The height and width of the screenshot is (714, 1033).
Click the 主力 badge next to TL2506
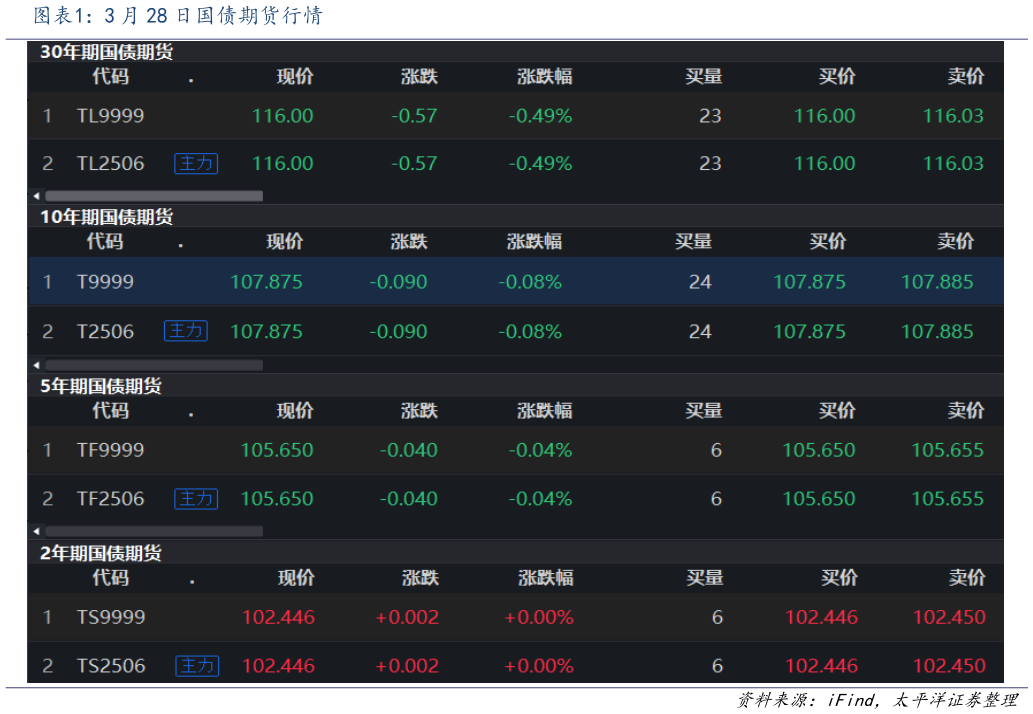coord(196,163)
